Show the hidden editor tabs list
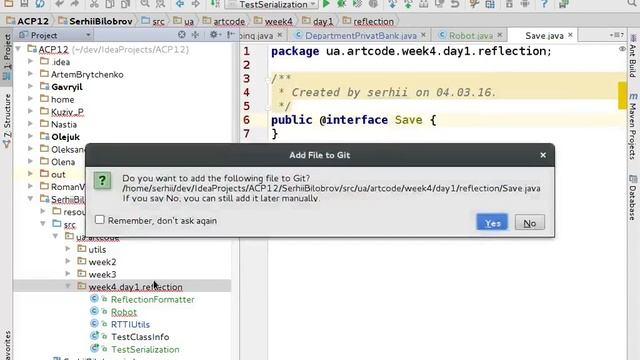Viewport: 640px width, 360px height. (617, 35)
